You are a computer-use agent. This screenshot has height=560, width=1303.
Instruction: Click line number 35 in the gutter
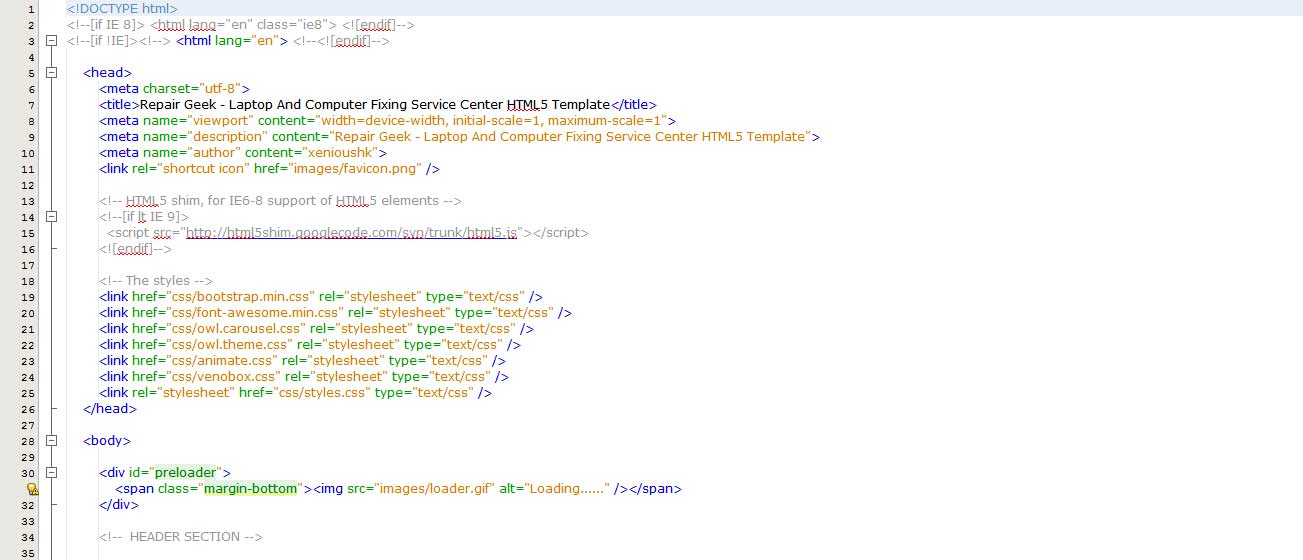click(x=28, y=553)
